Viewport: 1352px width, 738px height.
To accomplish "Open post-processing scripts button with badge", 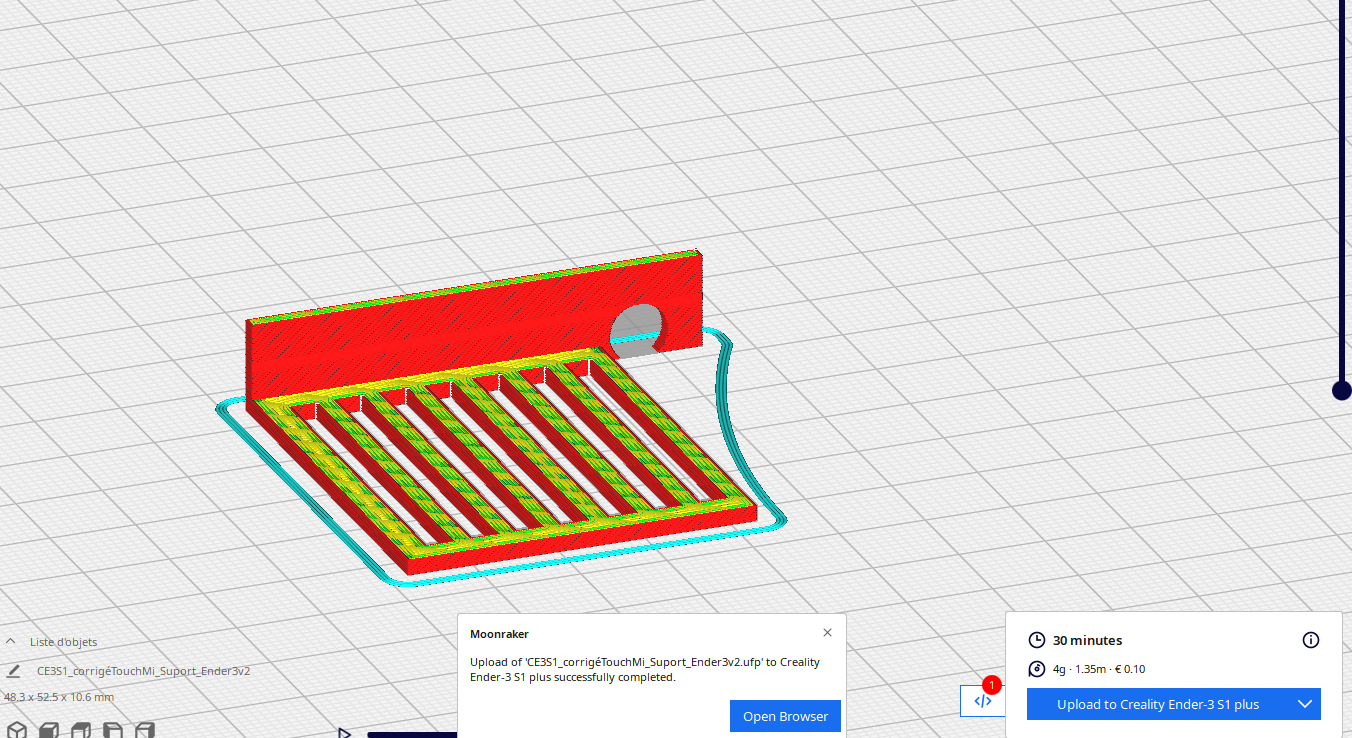I will click(982, 701).
